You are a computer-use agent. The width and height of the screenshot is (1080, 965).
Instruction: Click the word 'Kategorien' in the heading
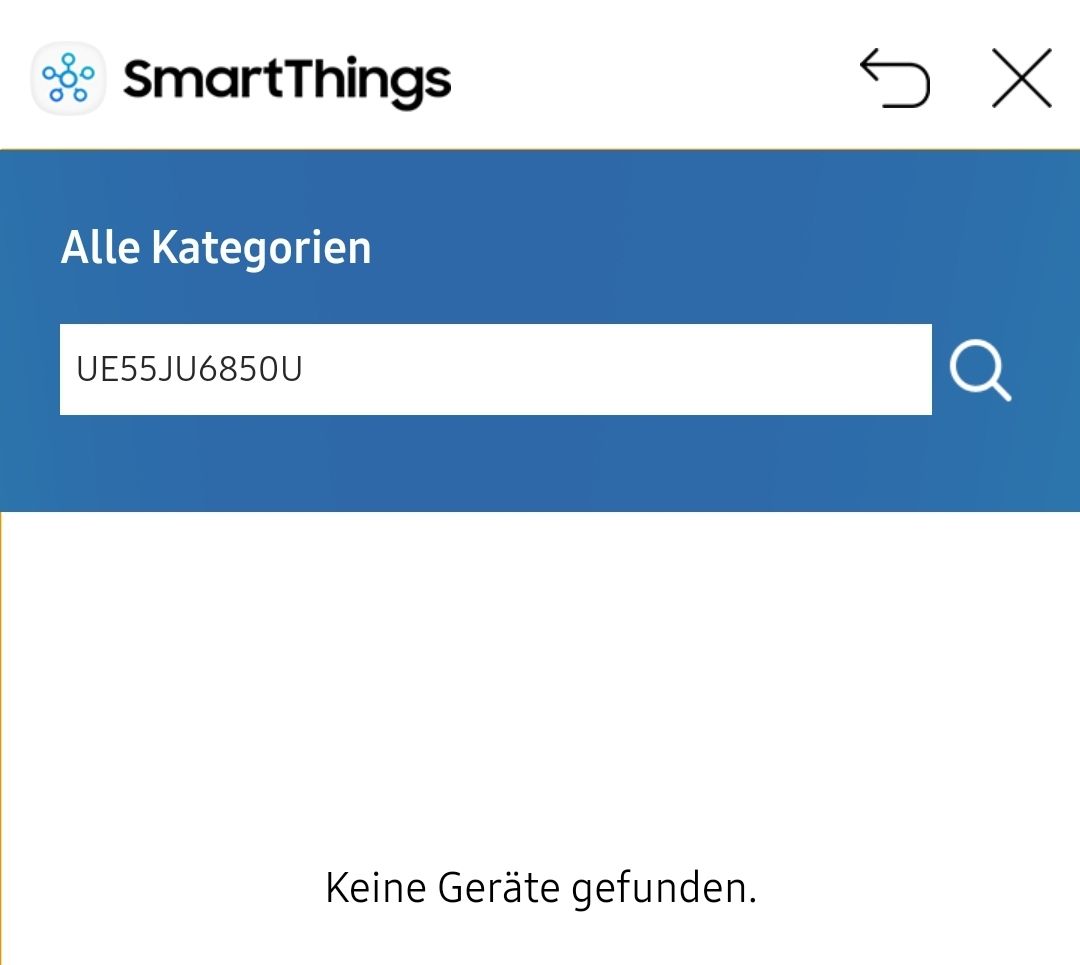[x=261, y=248]
